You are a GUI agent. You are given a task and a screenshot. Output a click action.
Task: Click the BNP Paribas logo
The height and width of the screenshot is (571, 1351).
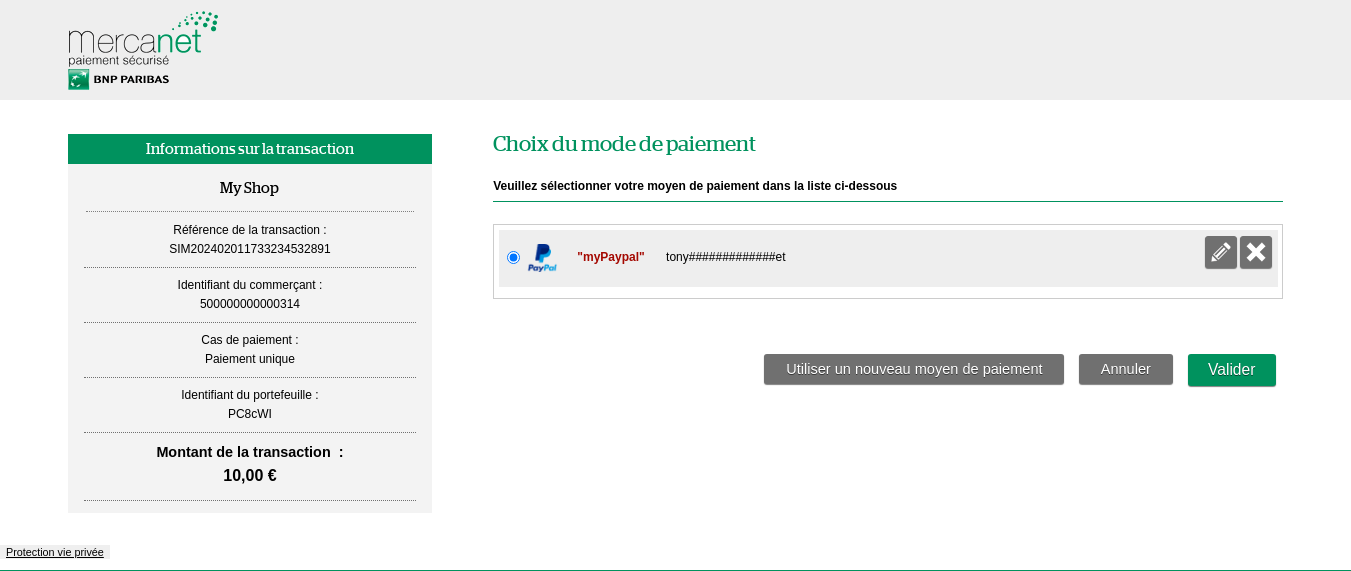click(x=119, y=79)
